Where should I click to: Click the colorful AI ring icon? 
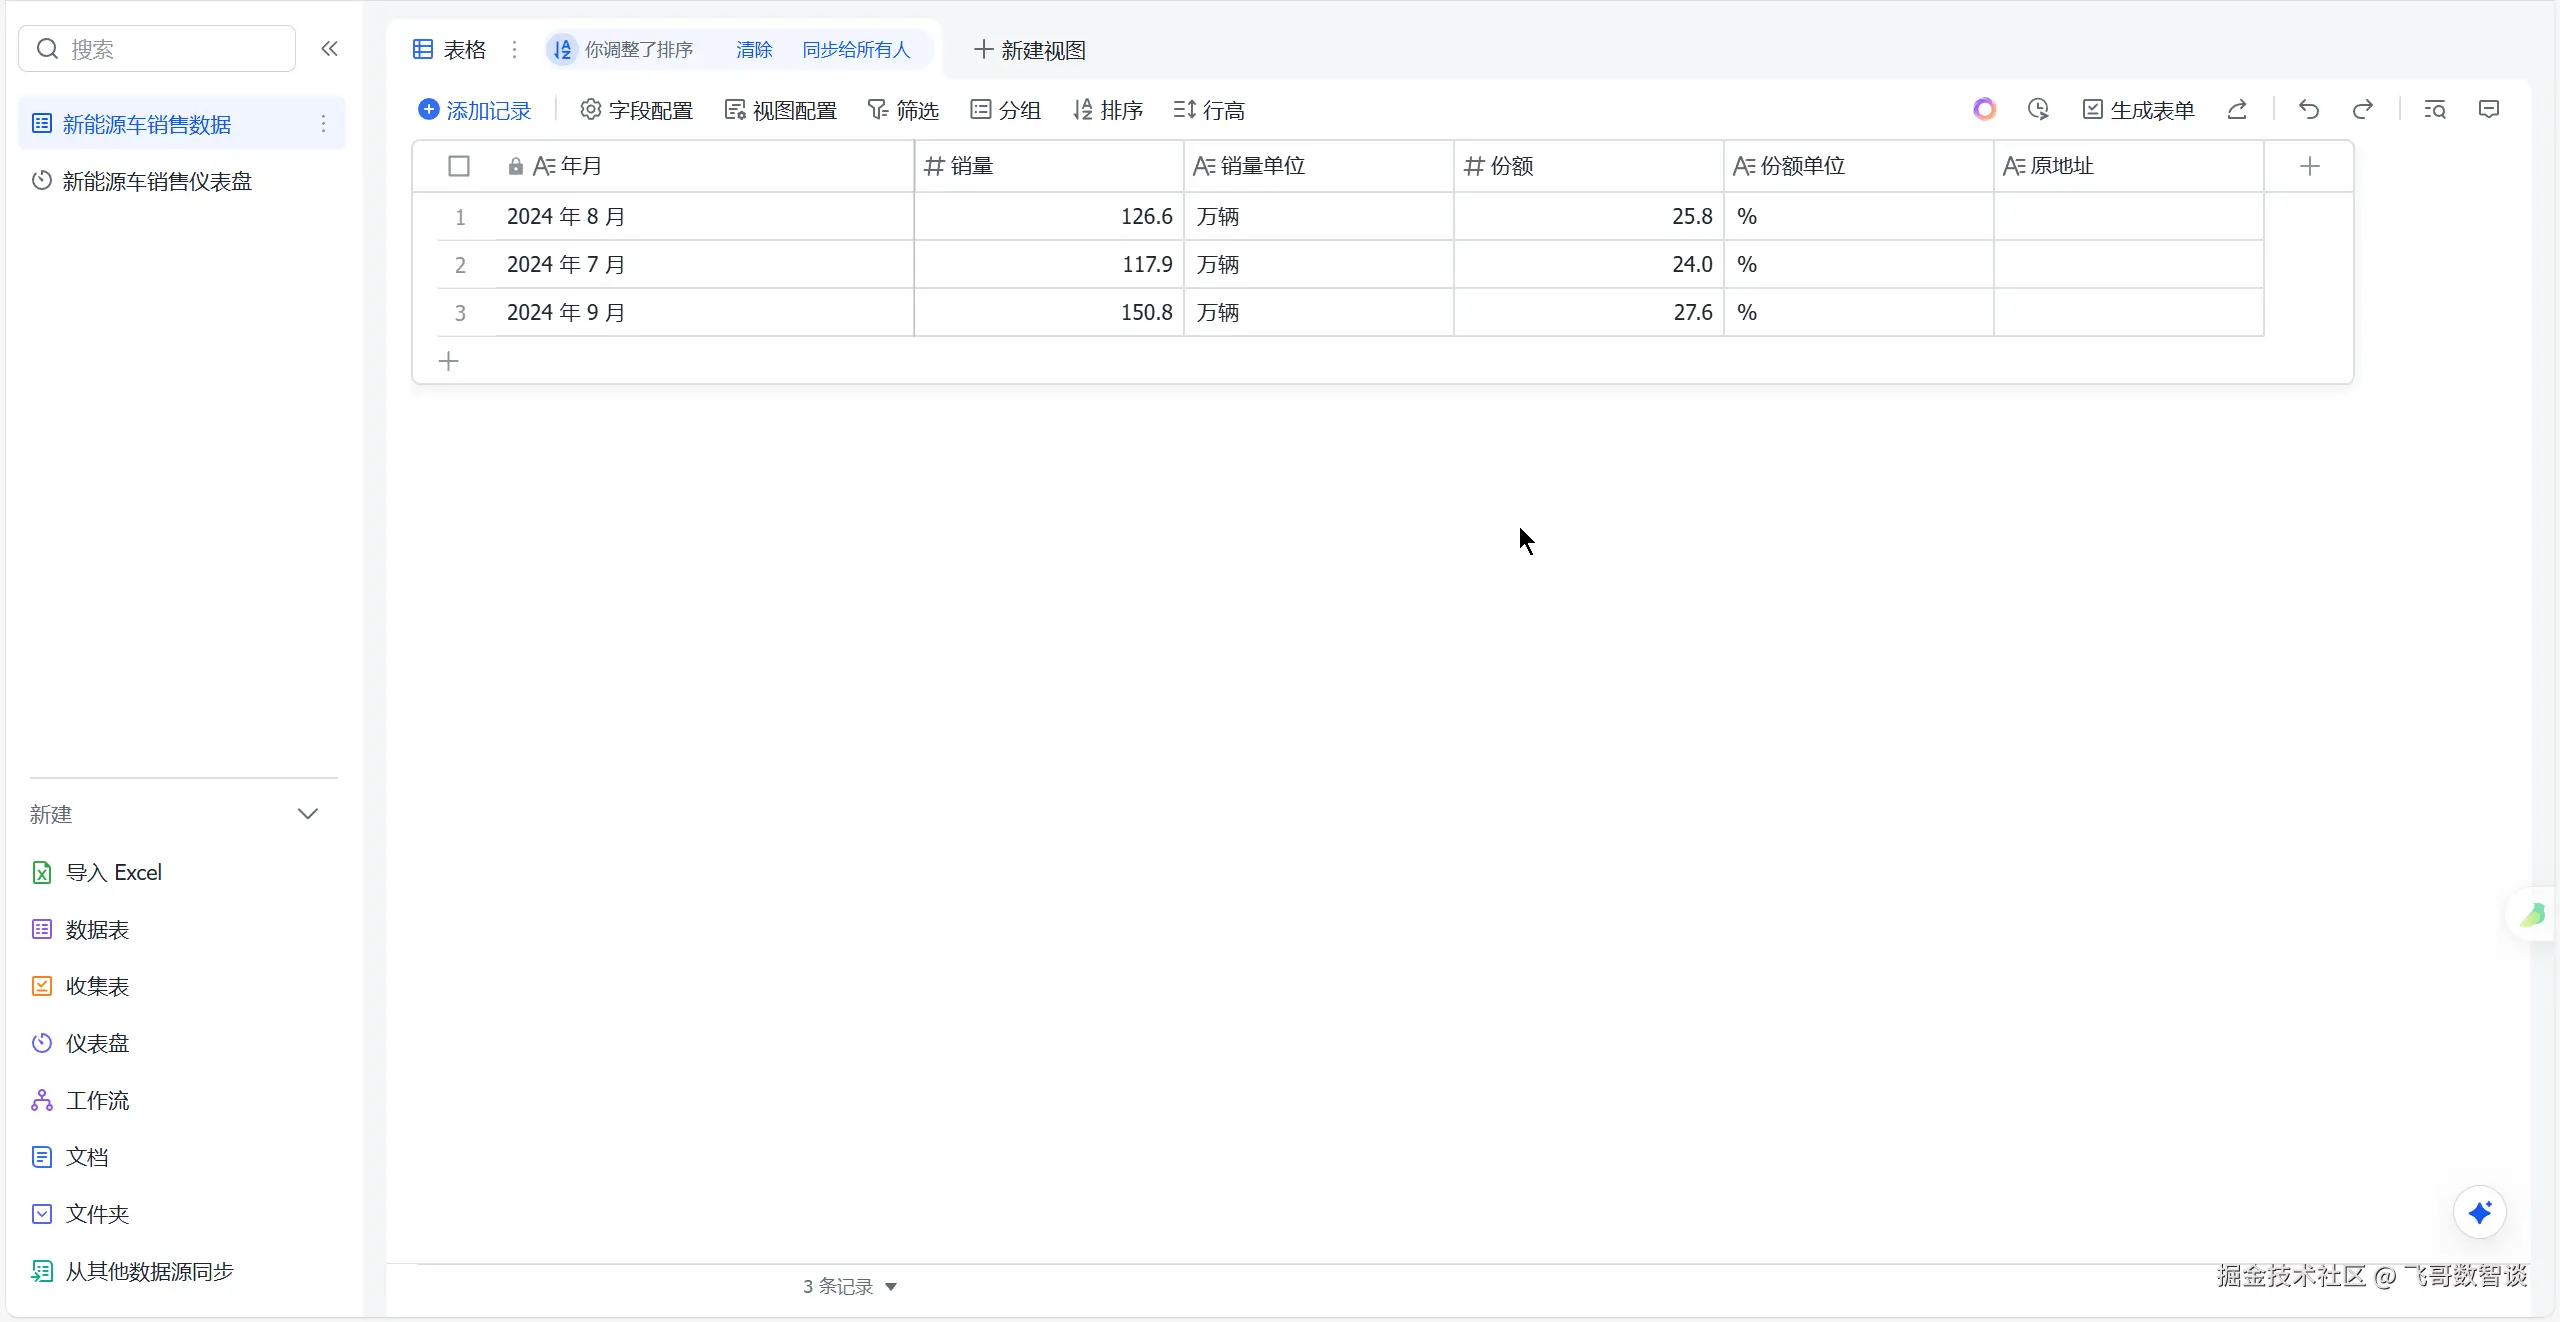point(1984,109)
